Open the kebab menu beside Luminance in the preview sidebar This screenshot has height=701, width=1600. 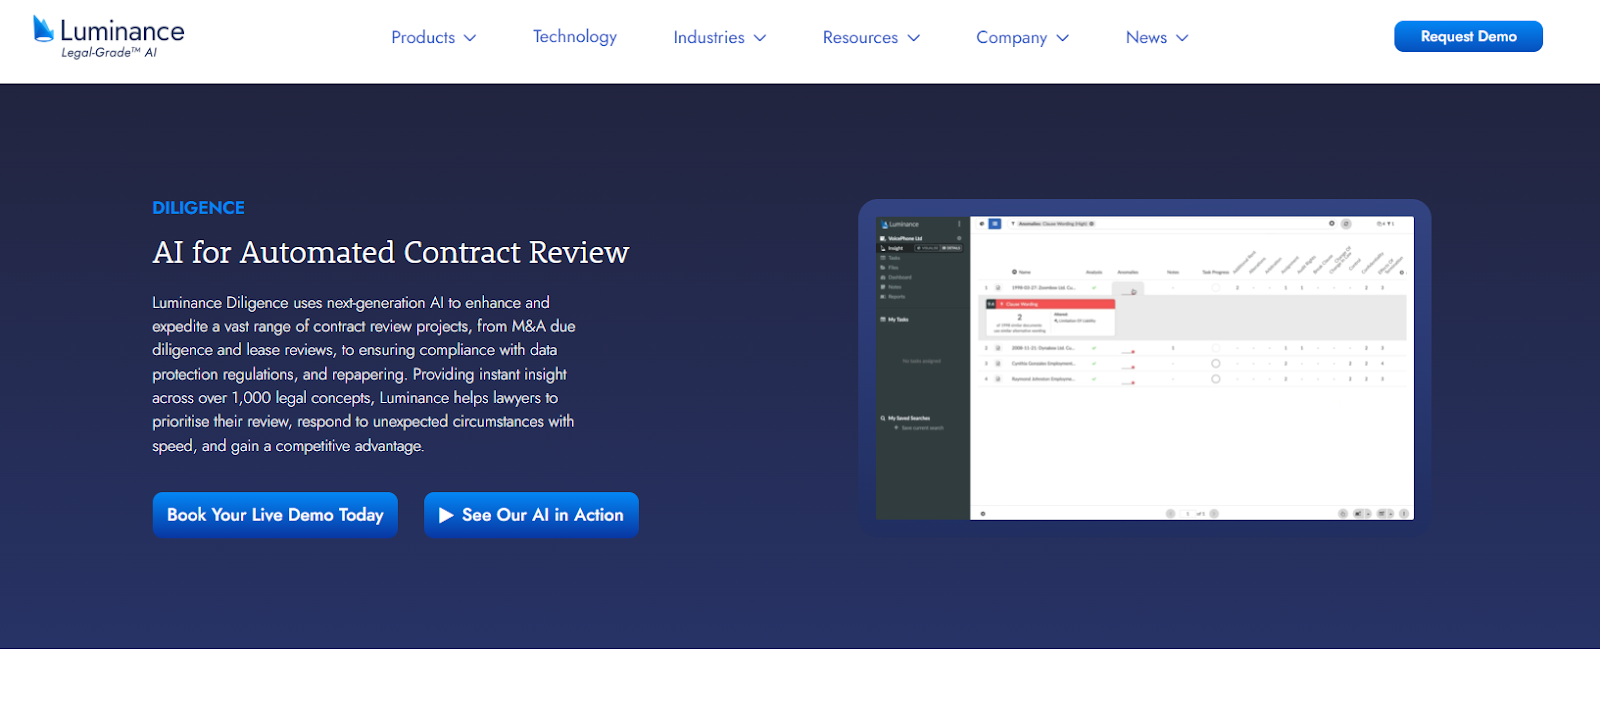point(960,224)
